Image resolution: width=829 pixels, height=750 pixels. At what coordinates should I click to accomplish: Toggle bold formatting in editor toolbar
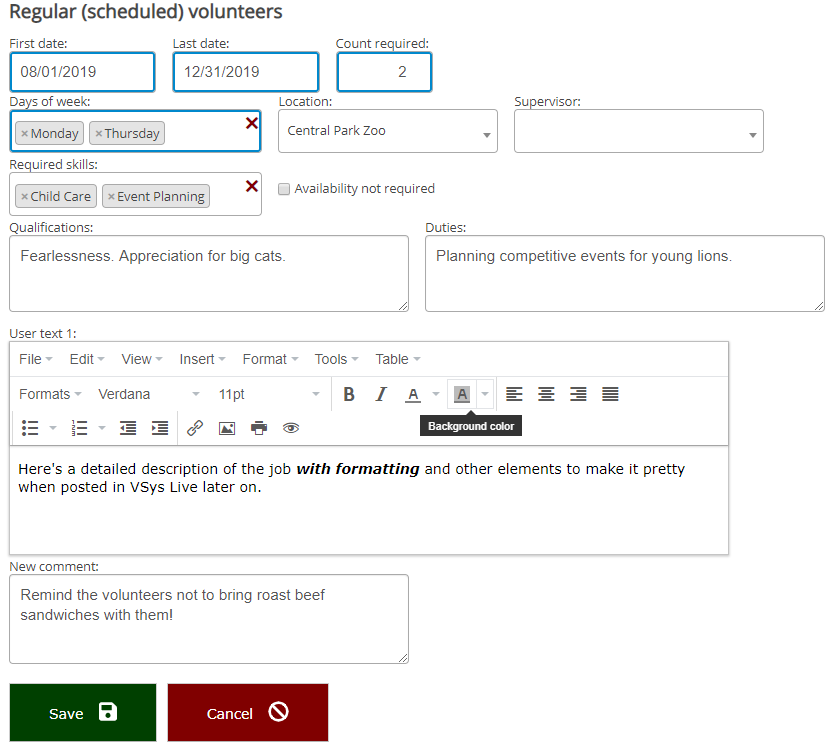point(349,394)
